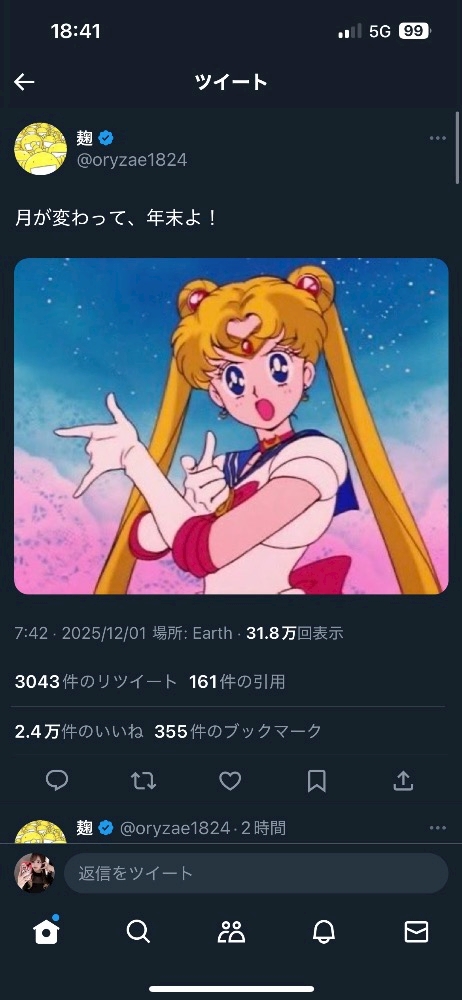Open the 2.4万件のいいね likes list
Screen dimensions: 462x1000
(x=78, y=732)
